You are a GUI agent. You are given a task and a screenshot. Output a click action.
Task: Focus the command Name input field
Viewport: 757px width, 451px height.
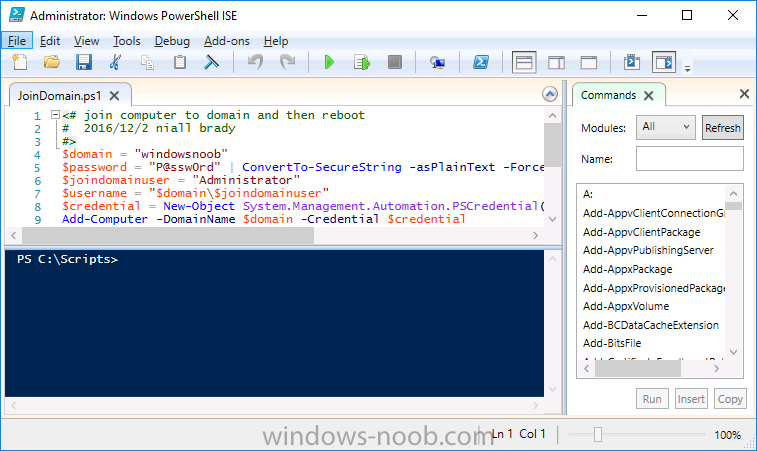689,158
